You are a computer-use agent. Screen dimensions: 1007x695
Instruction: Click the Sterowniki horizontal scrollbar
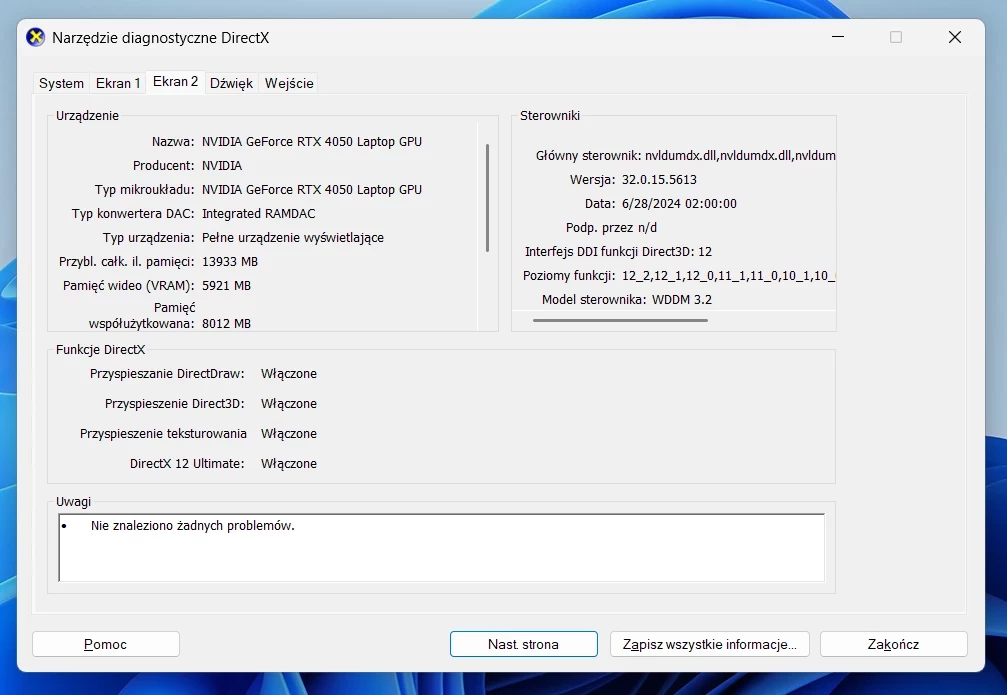[620, 320]
